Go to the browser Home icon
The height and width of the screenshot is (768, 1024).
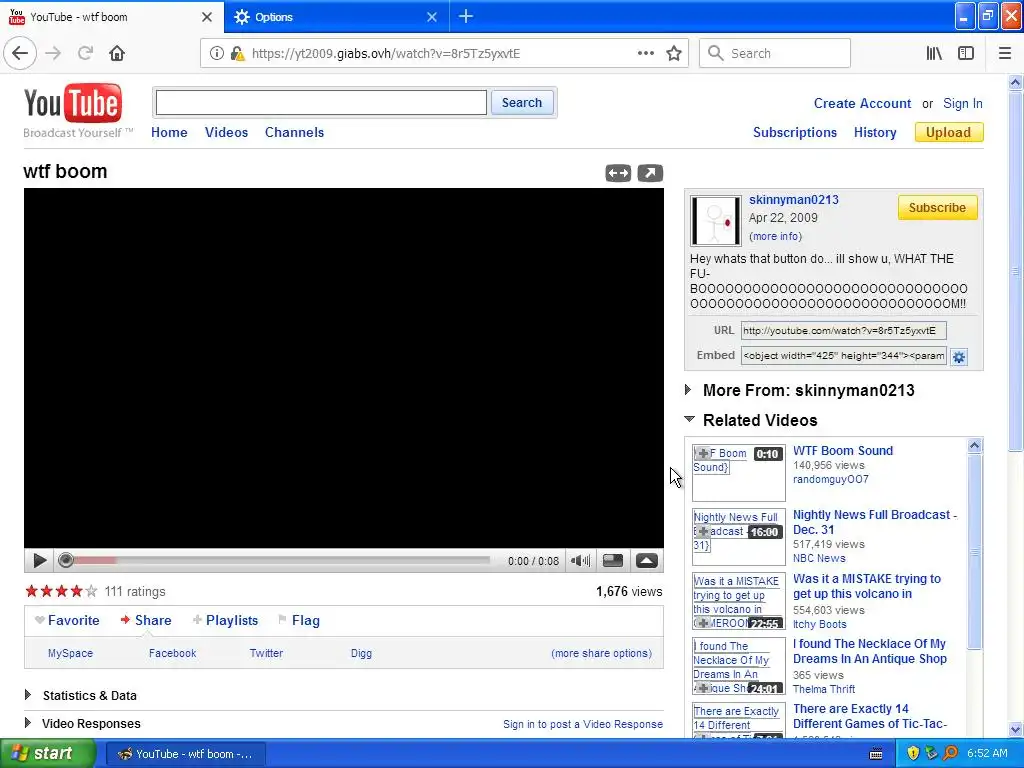(x=117, y=54)
